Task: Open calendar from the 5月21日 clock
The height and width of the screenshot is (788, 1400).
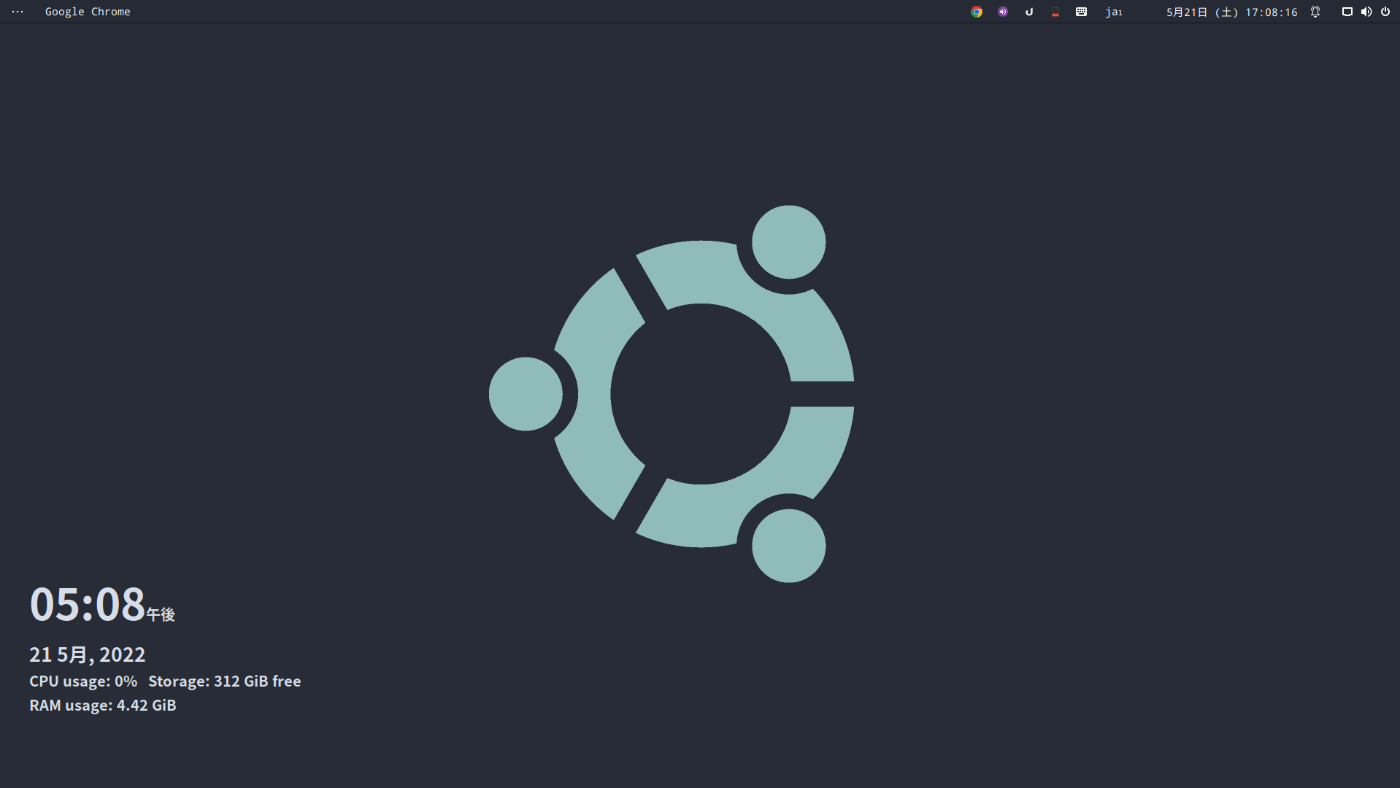Action: point(1232,12)
